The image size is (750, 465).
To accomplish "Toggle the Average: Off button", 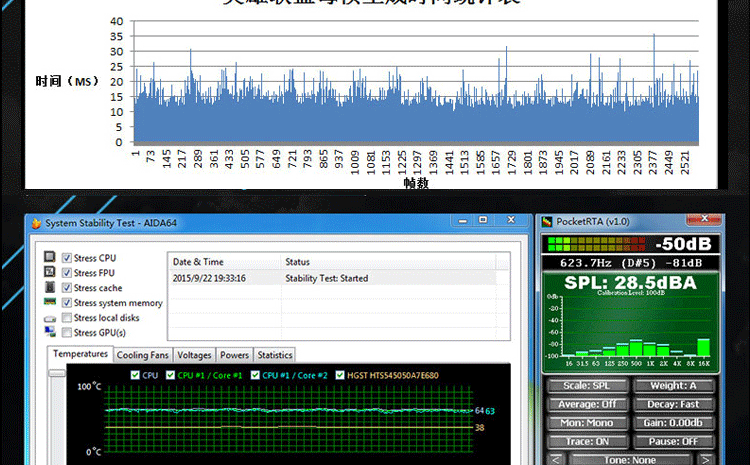I will tap(587, 404).
